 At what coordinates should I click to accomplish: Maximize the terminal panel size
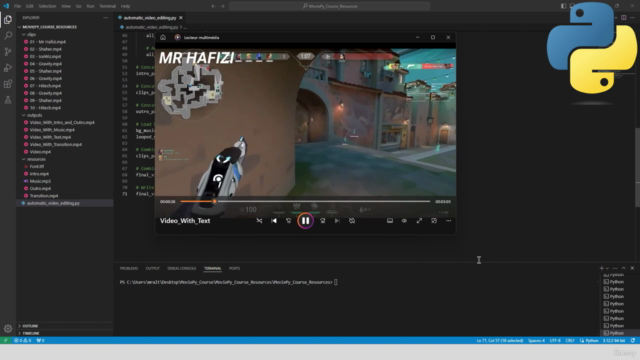point(623,268)
